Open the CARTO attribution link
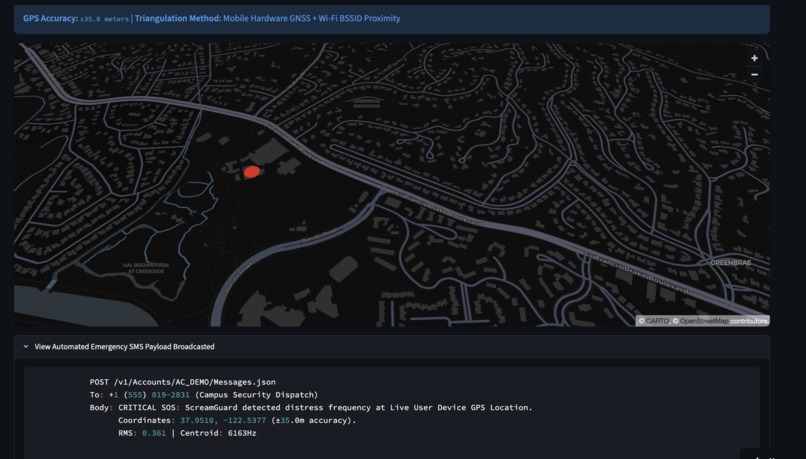Screen dimensions: 806x459 click(657, 321)
